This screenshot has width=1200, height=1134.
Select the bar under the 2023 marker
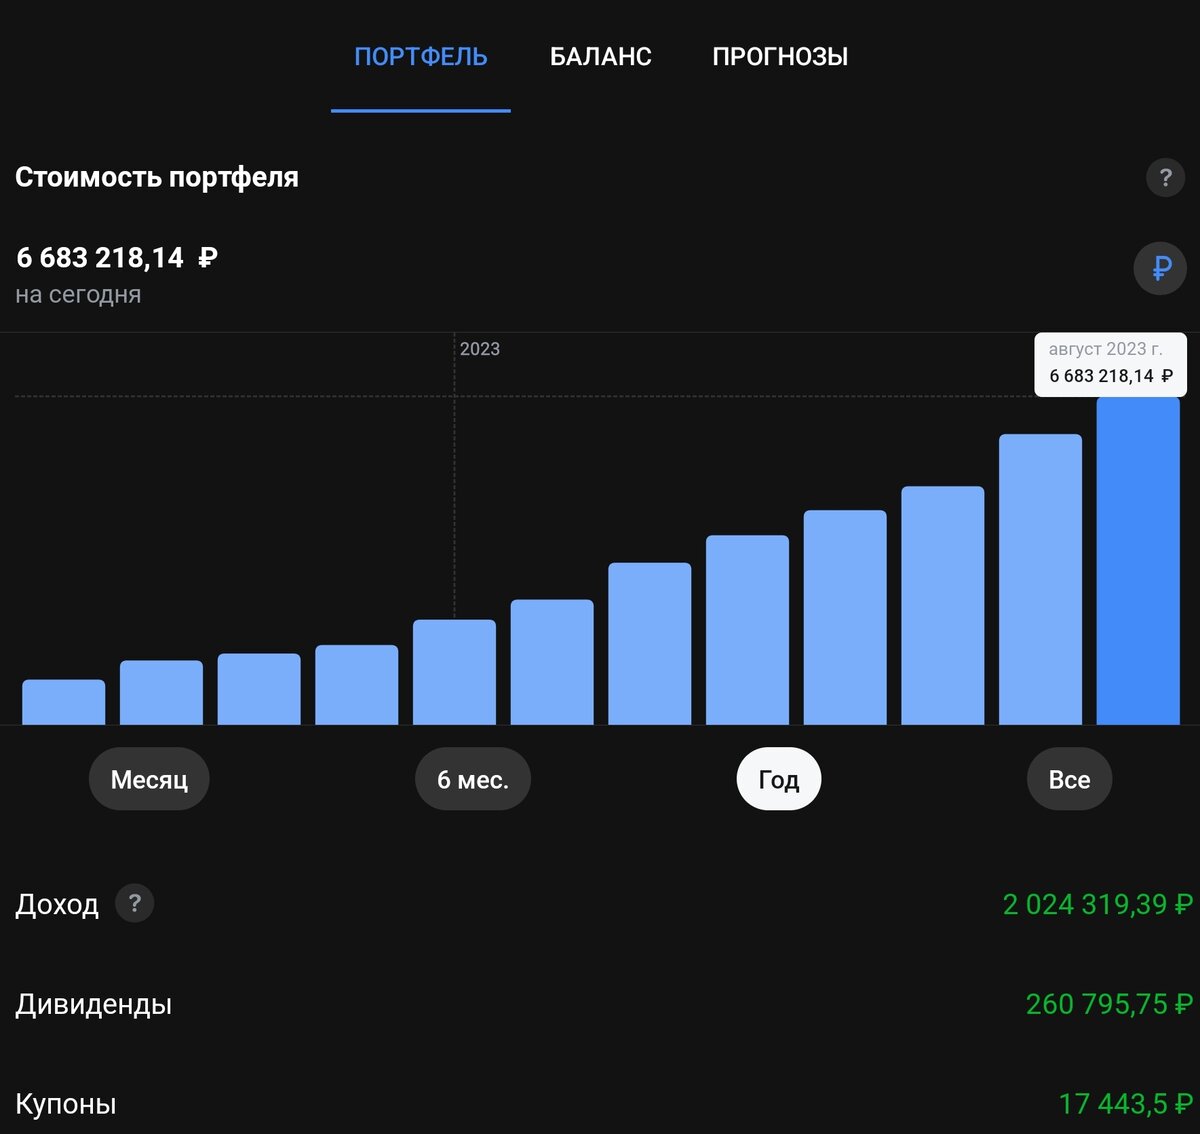454,672
